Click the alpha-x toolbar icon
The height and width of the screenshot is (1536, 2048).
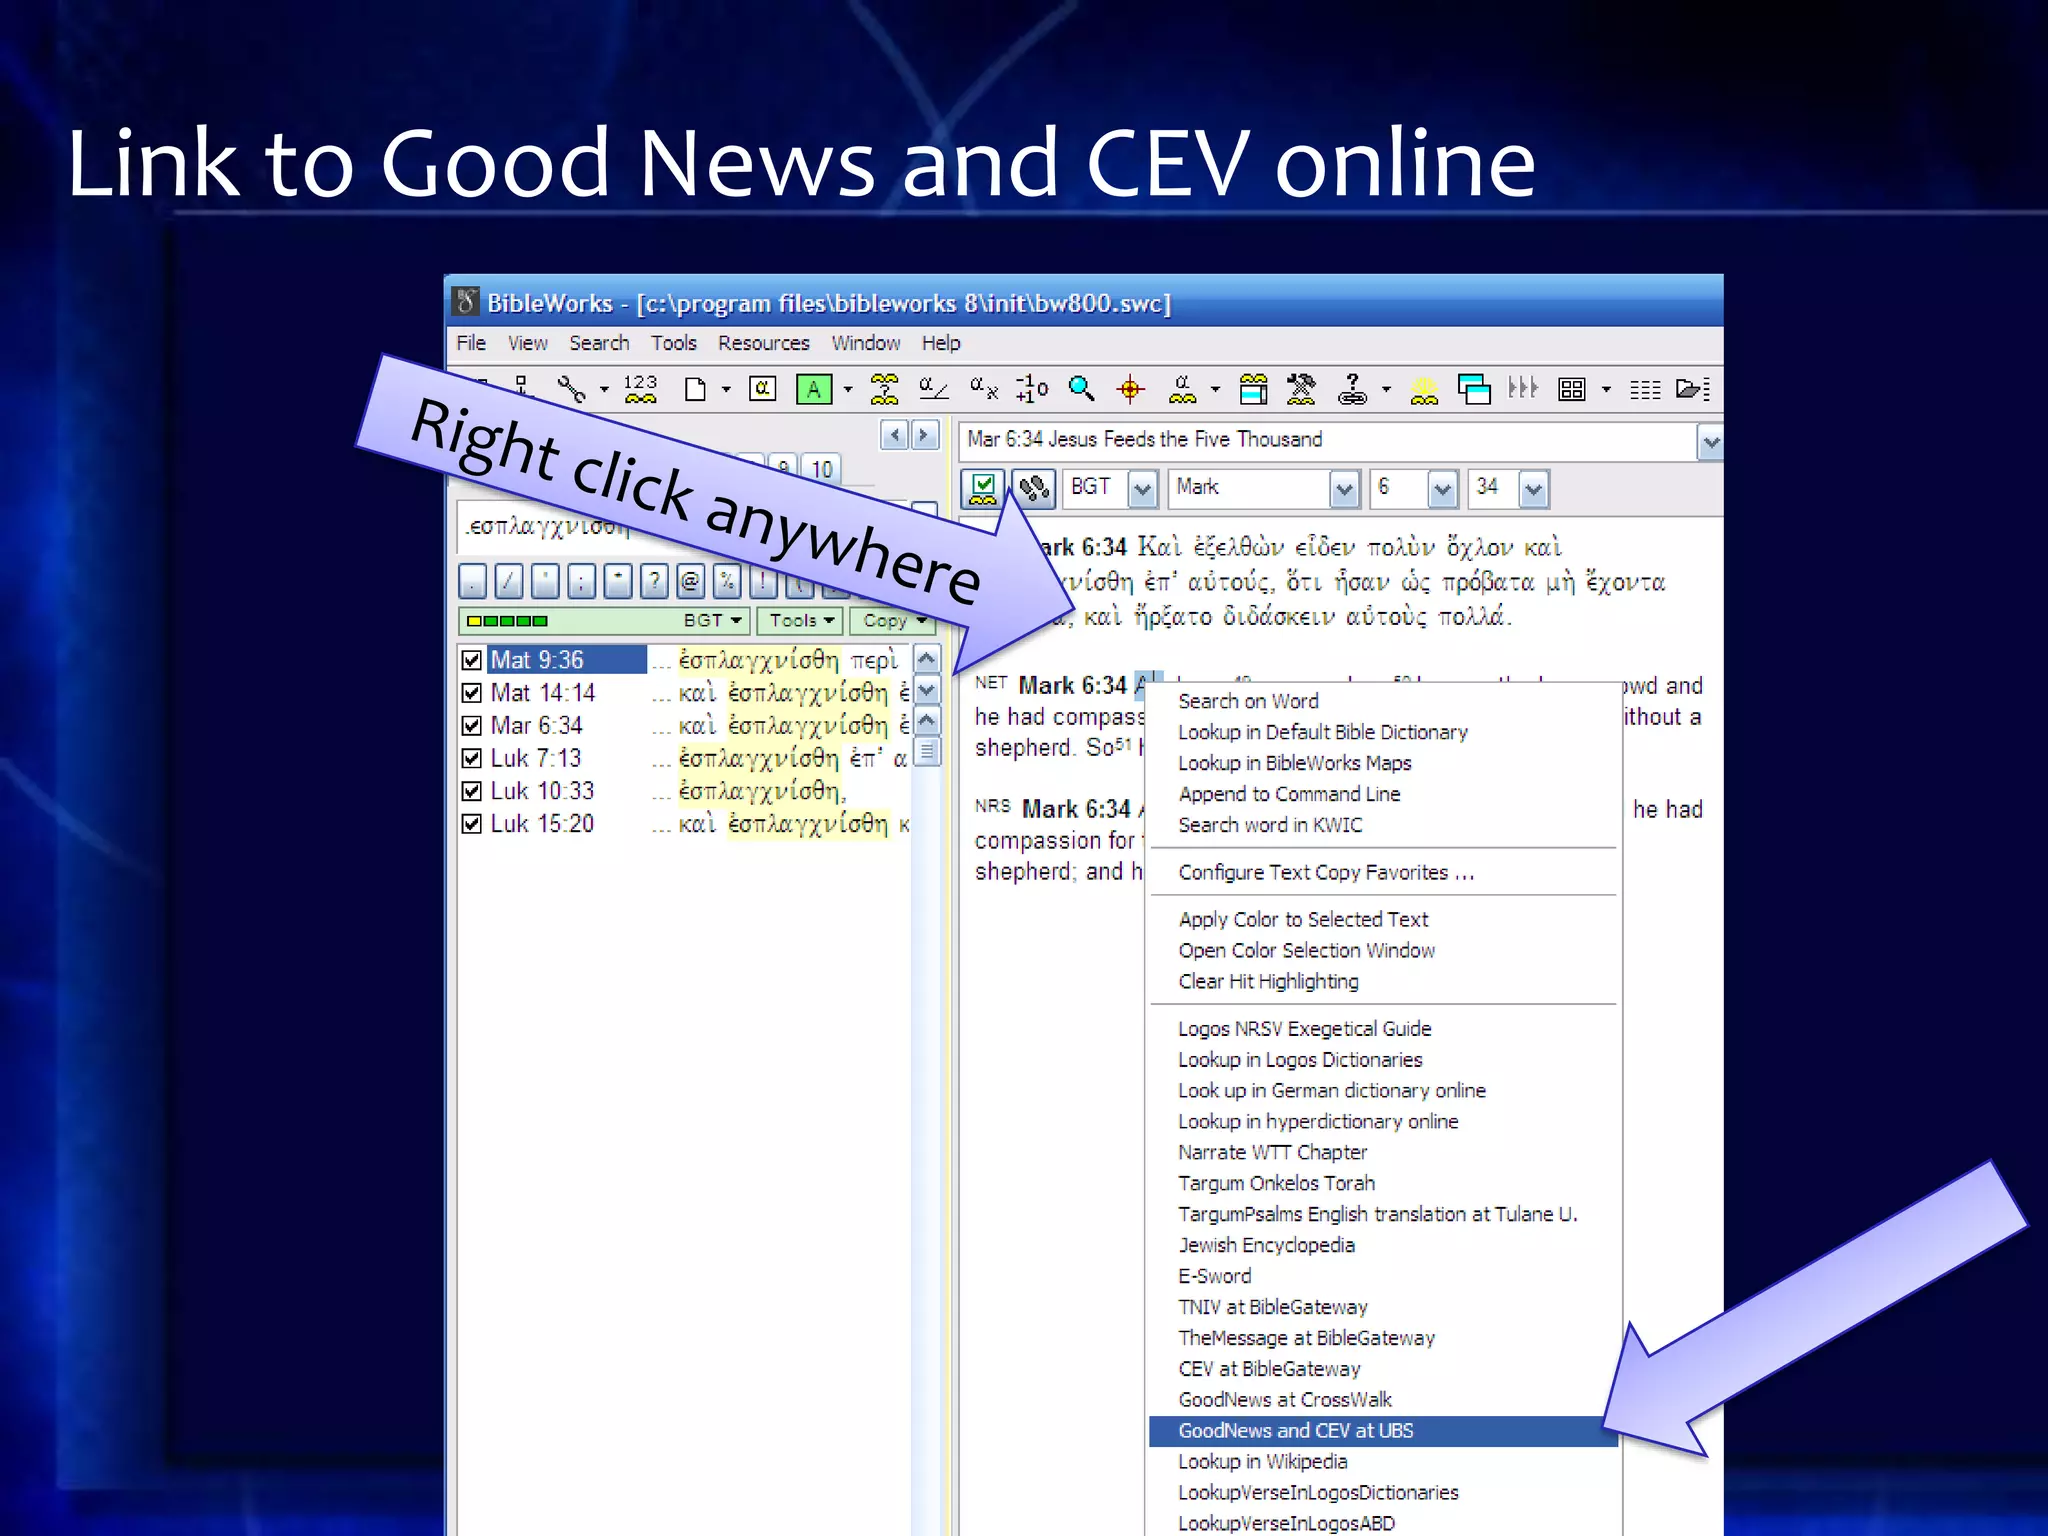(984, 388)
